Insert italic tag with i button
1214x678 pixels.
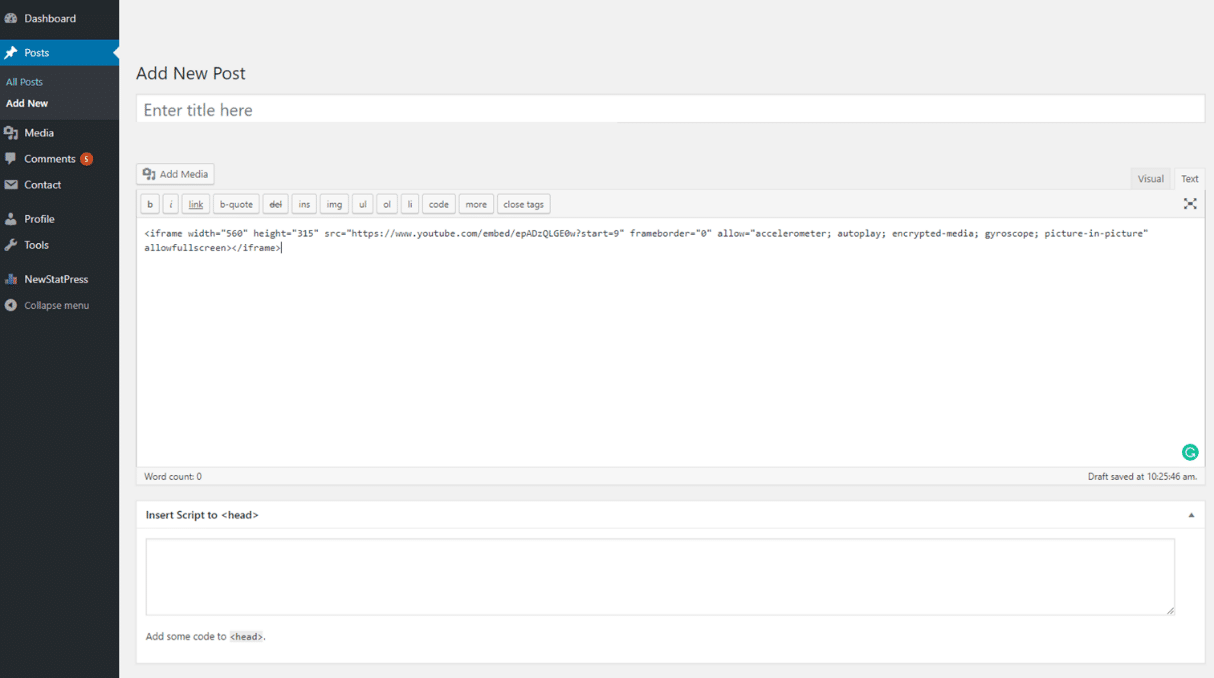170,204
